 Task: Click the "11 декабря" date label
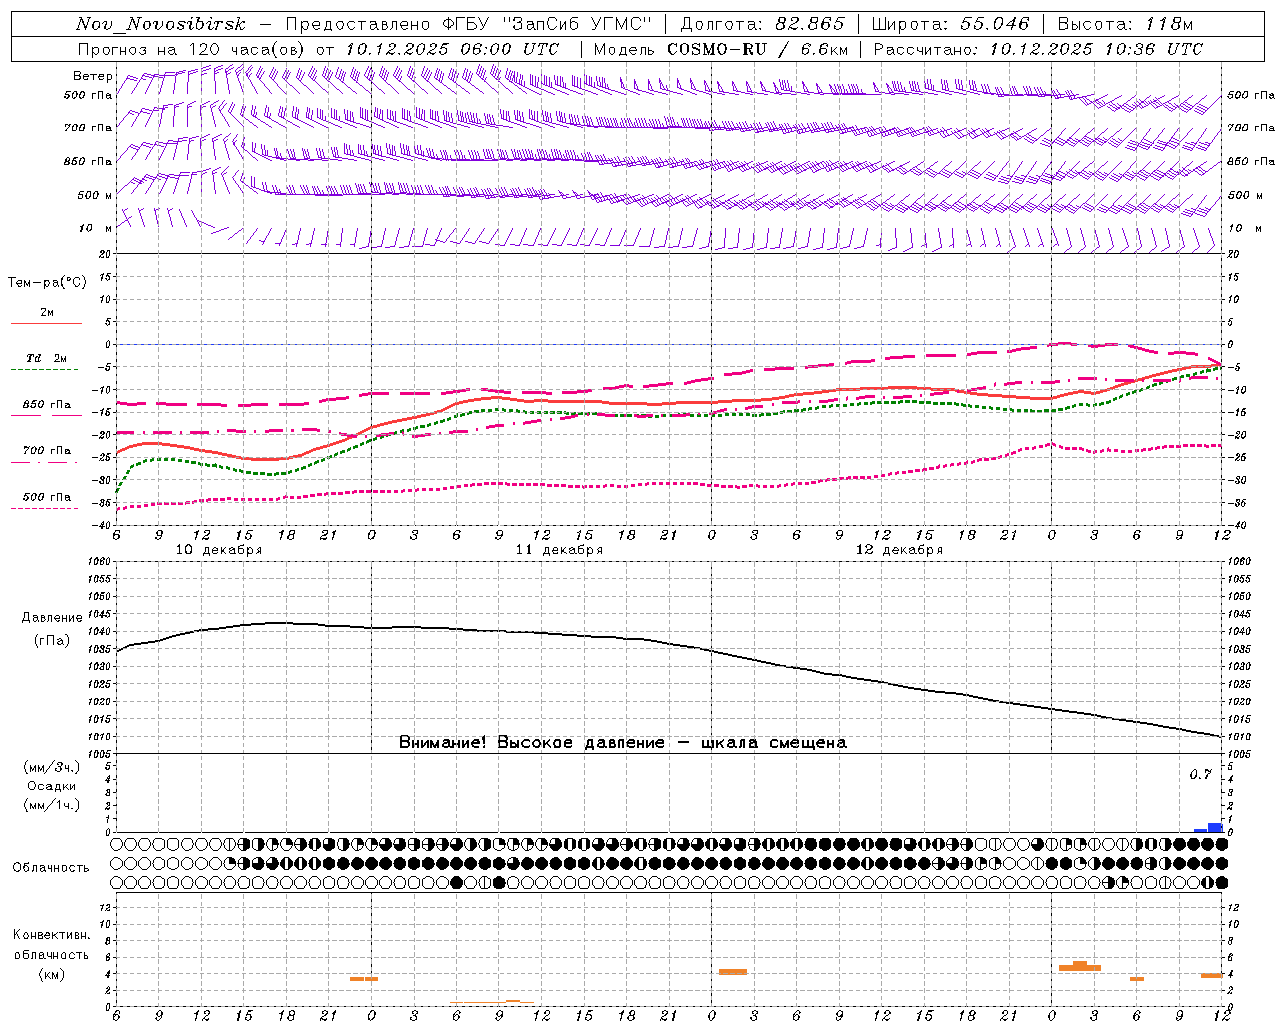559,550
